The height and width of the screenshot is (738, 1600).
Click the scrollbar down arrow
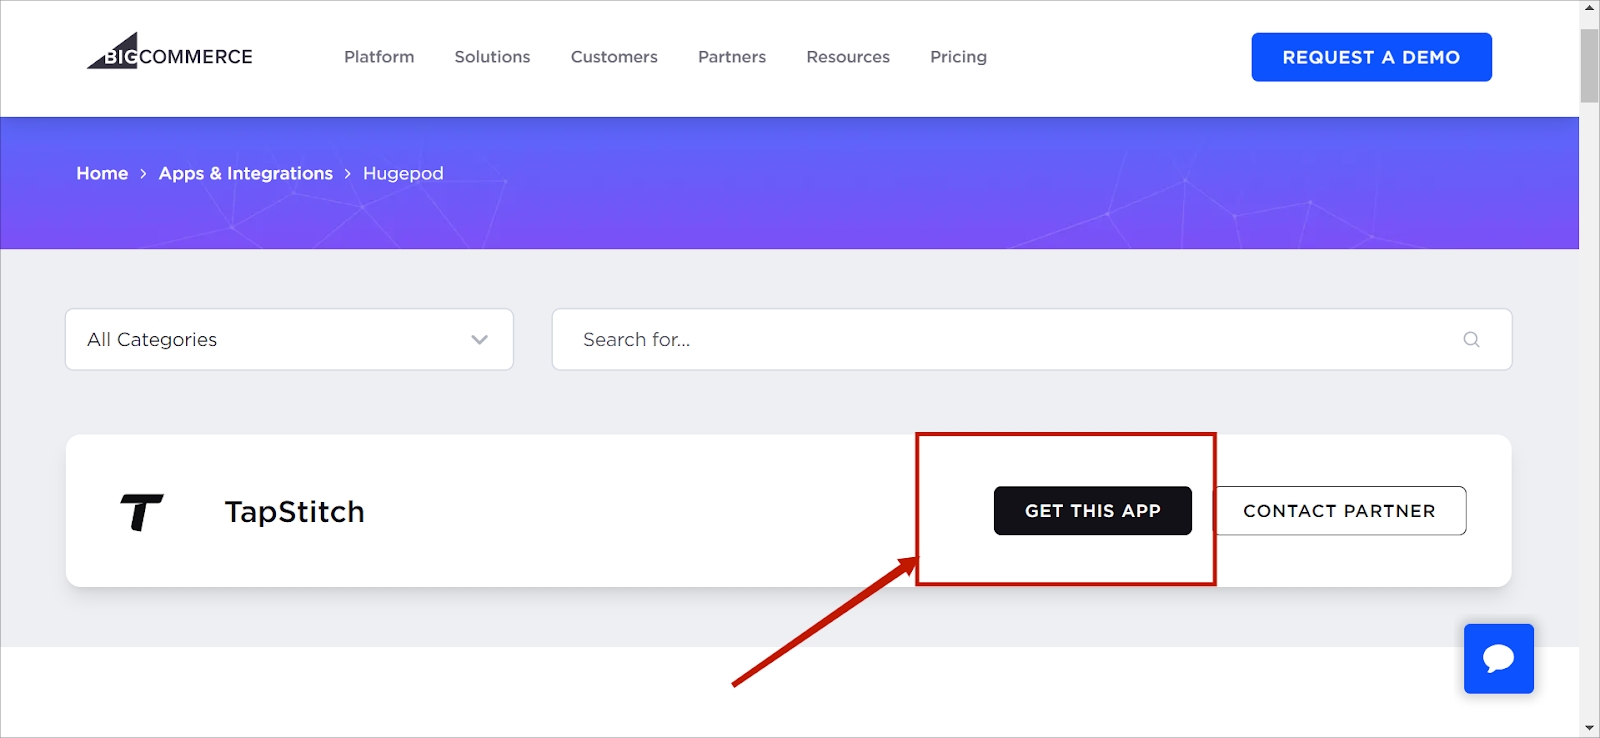point(1589,728)
